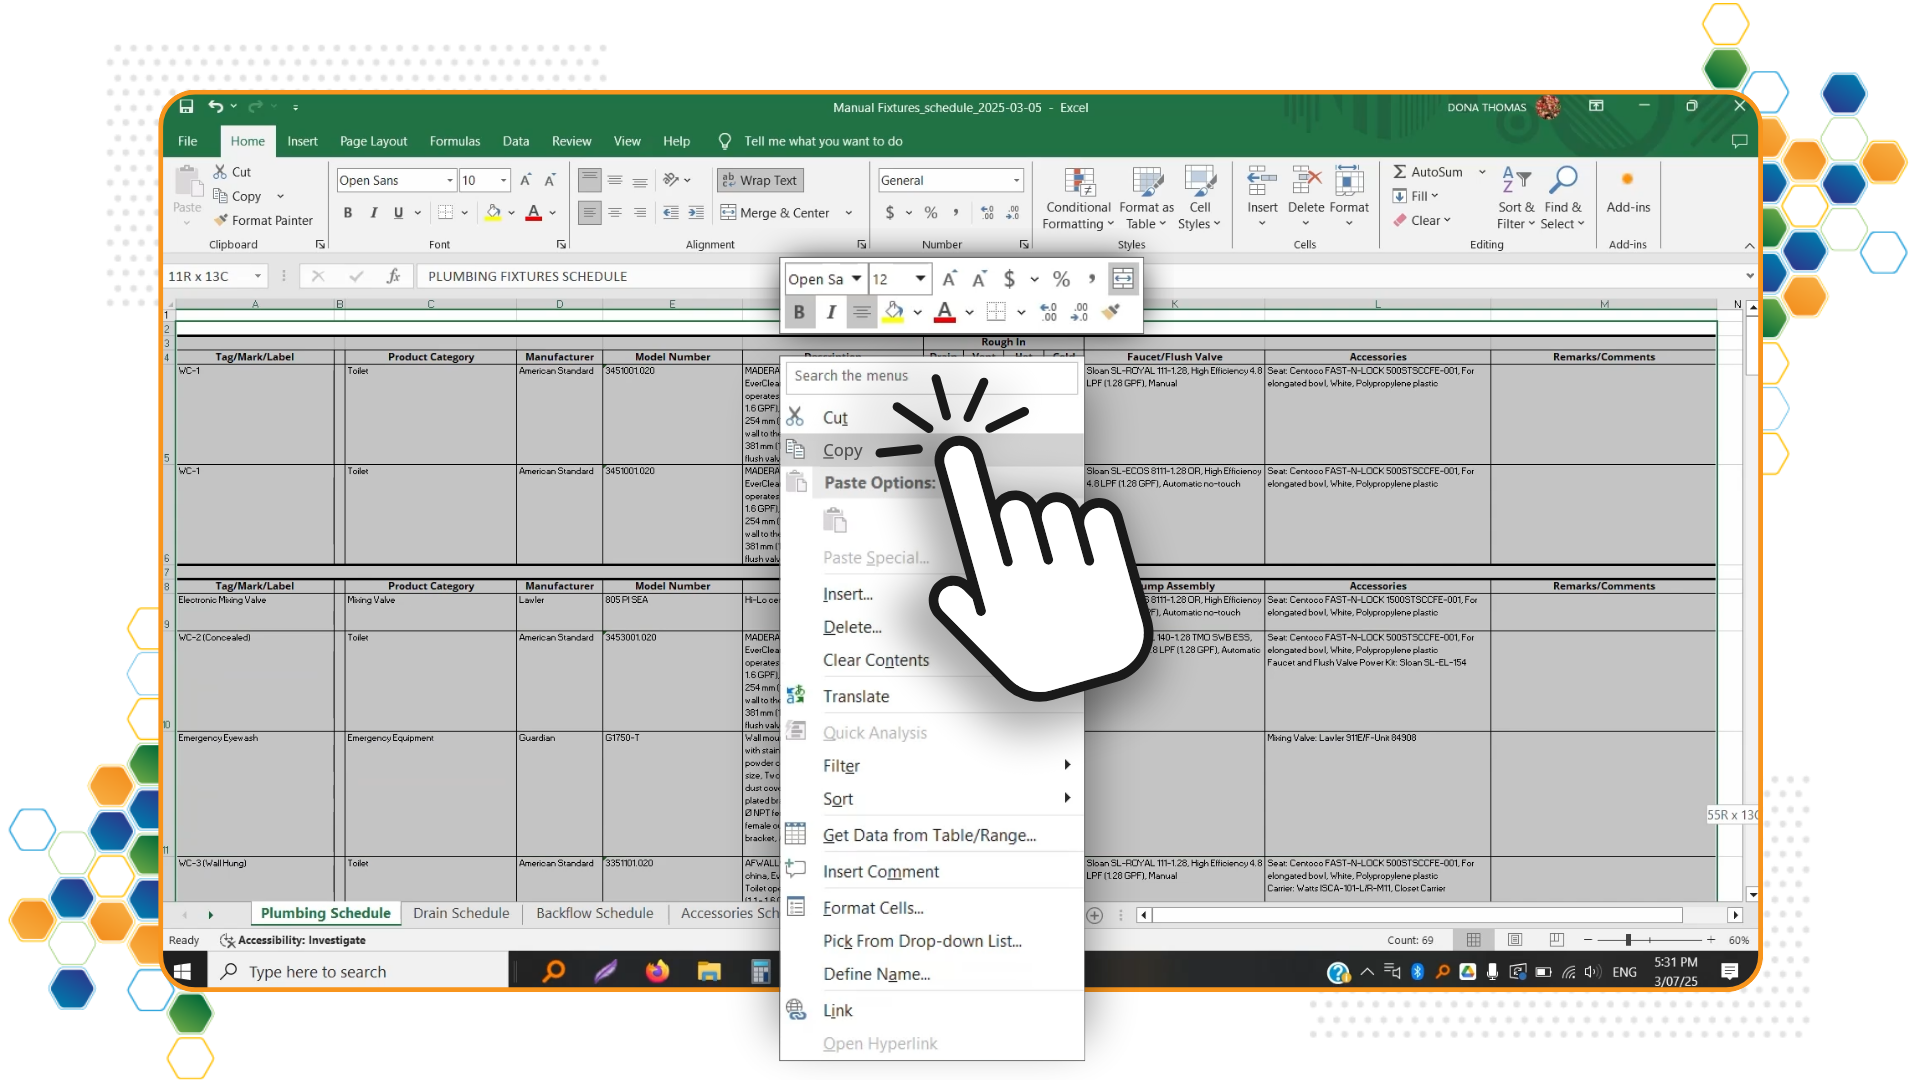The image size is (1920, 1080).
Task: Click the ribbon Decrease Indent icon
Action: pos(671,213)
